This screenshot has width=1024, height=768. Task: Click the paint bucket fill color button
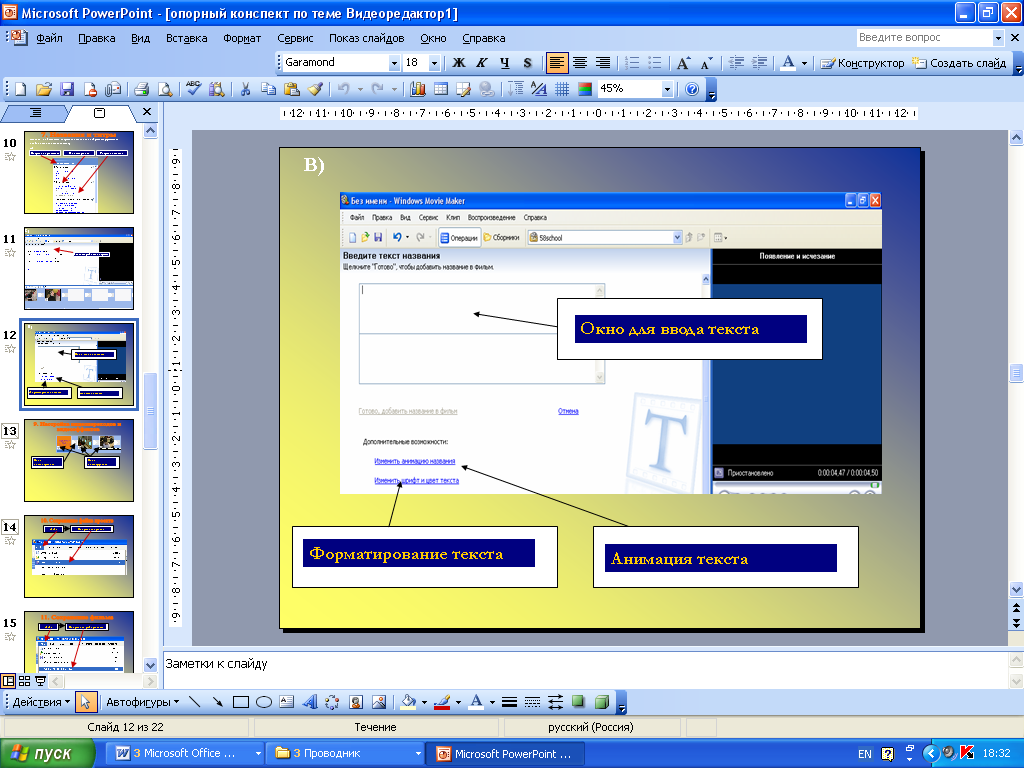click(x=409, y=702)
